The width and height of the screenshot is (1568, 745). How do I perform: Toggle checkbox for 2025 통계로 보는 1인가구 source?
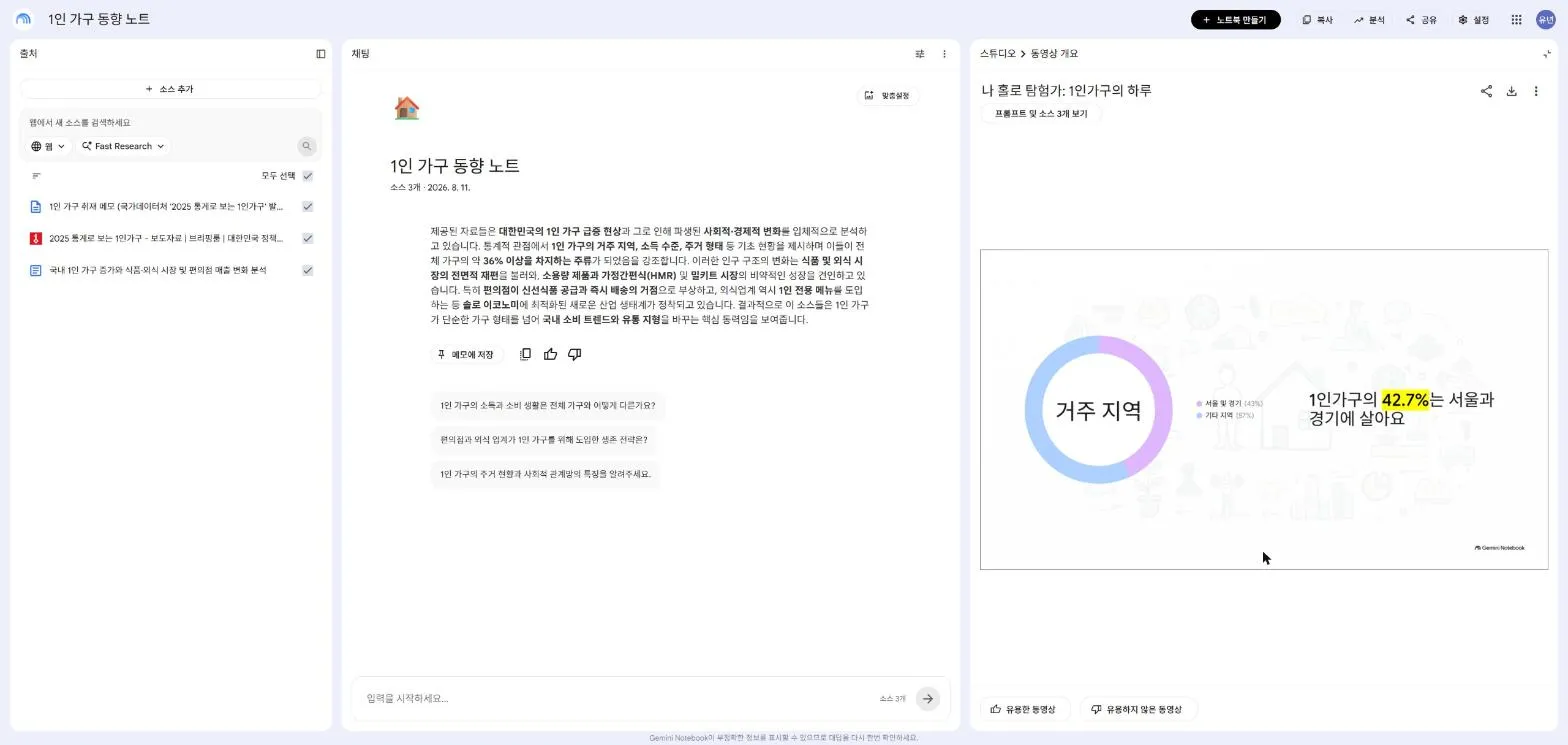[308, 238]
